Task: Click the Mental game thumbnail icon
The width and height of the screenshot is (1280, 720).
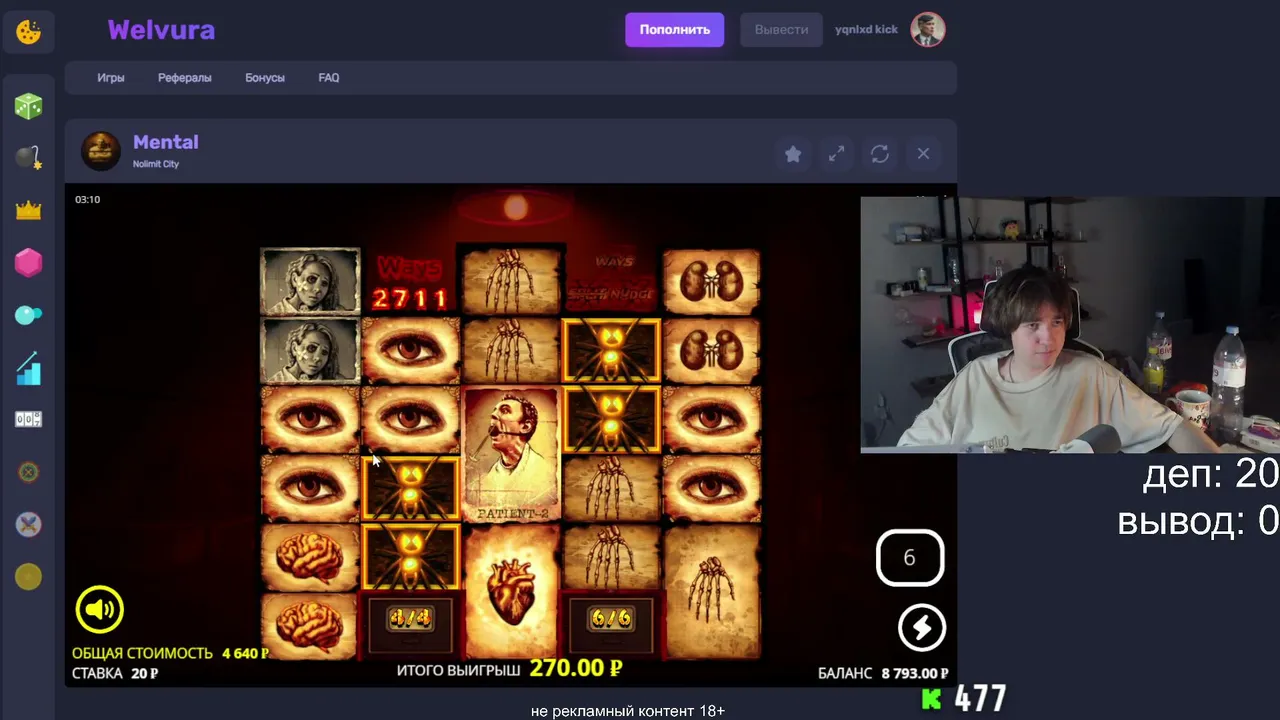Action: (101, 151)
